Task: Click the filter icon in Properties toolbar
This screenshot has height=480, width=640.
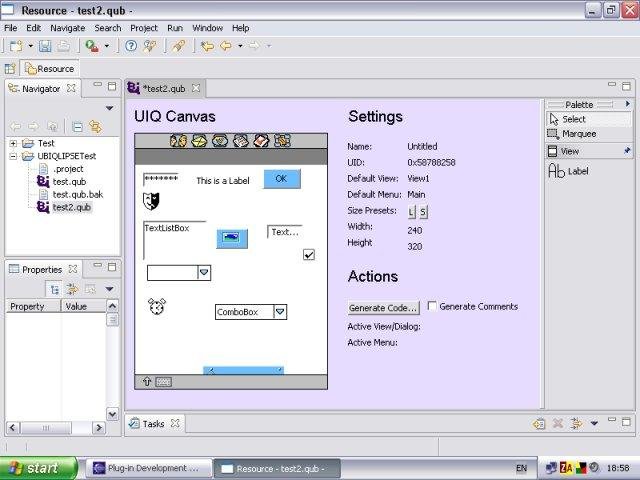Action: pyautogui.click(x=72, y=289)
